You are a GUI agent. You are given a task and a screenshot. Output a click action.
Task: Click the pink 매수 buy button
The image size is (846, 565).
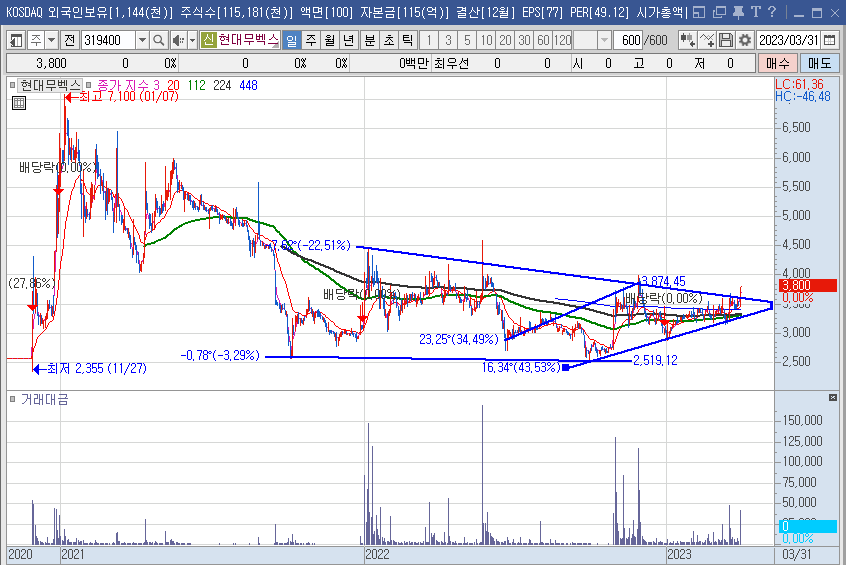point(777,64)
